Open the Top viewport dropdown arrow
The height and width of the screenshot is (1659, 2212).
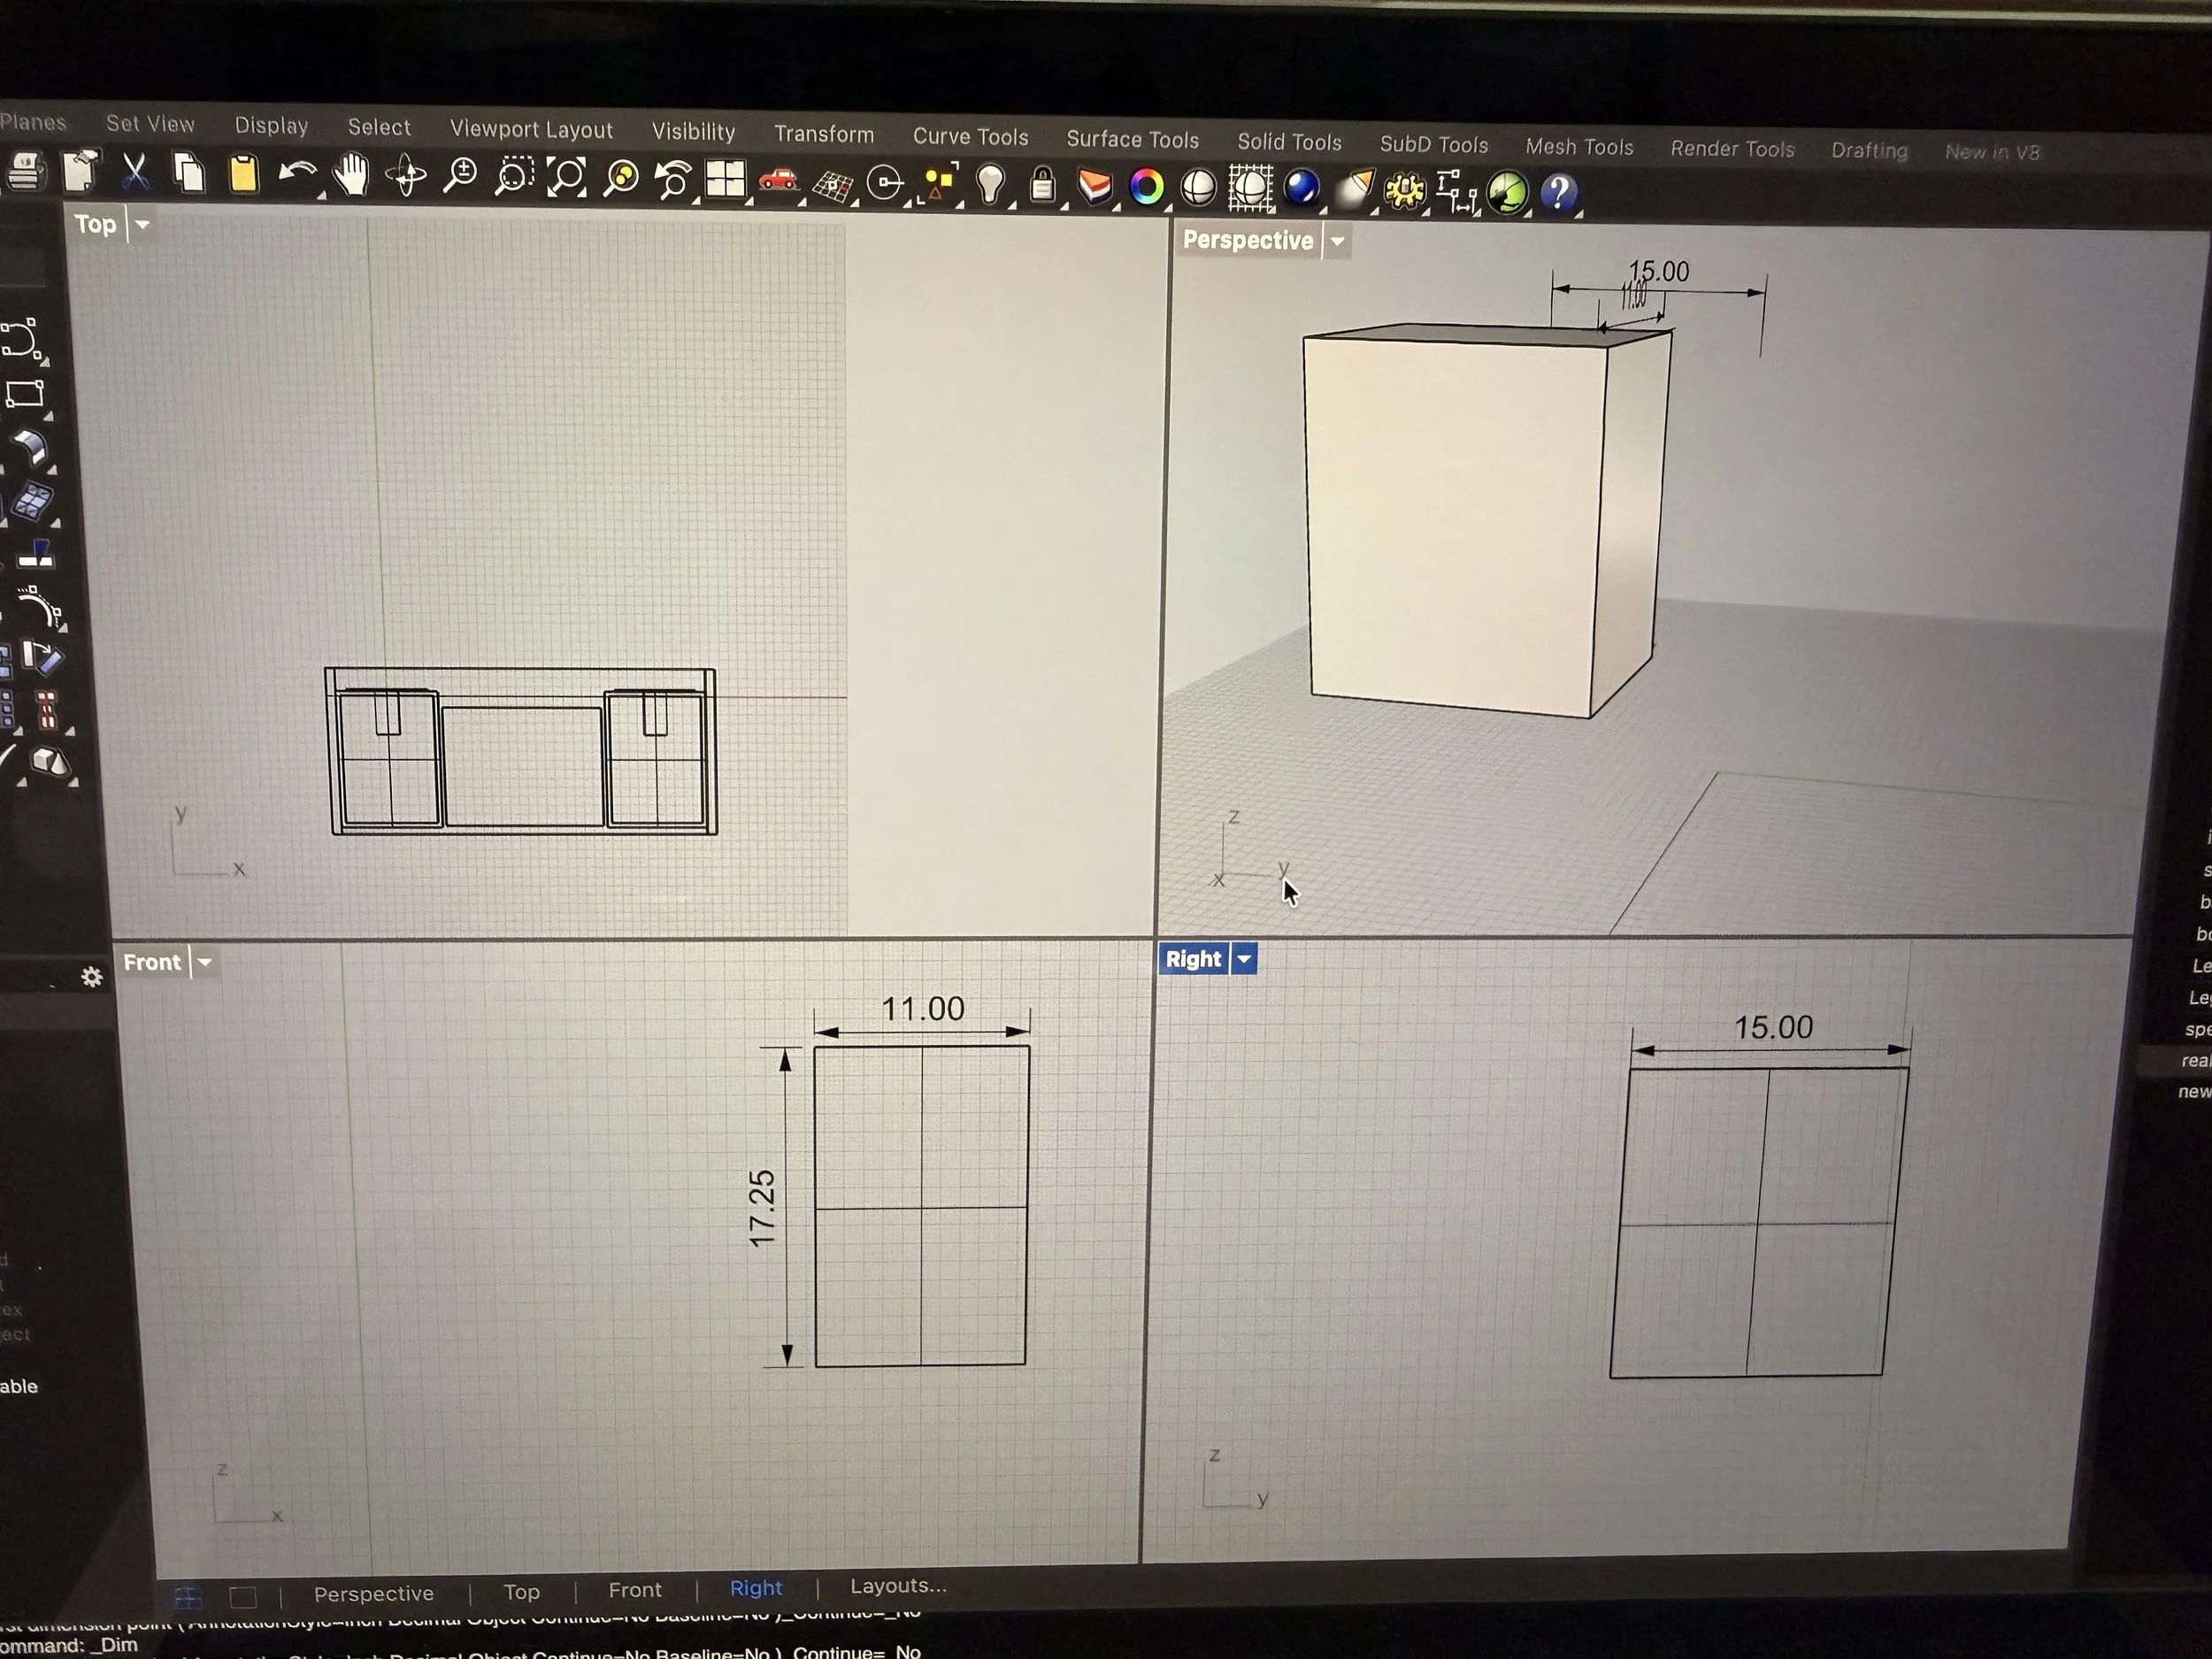142,225
